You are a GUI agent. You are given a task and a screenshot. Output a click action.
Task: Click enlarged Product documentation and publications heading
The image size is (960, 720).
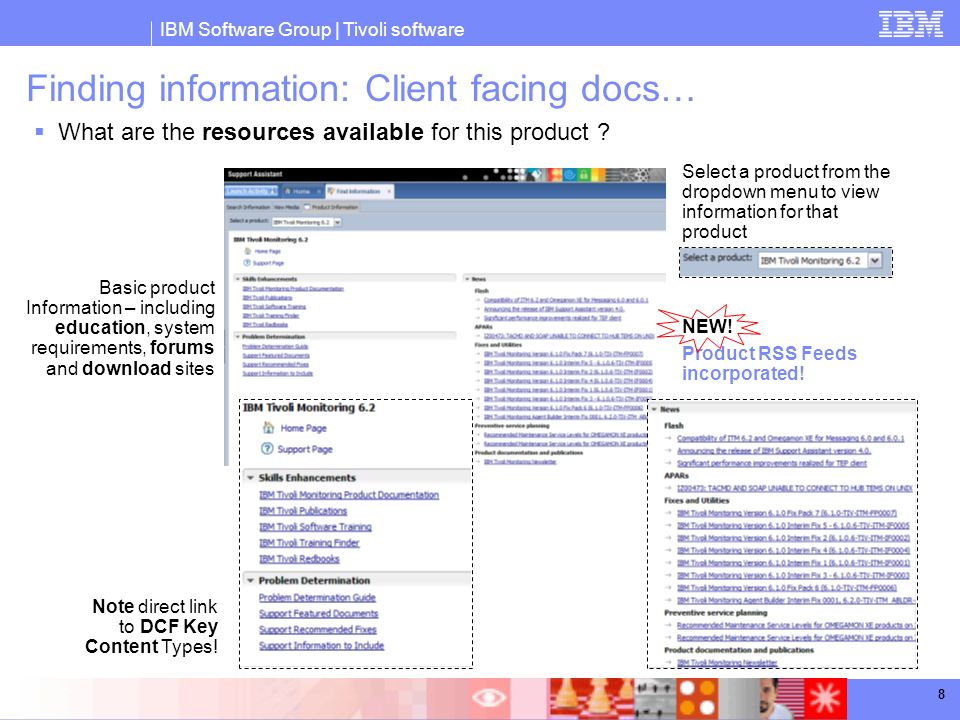click(x=739, y=650)
